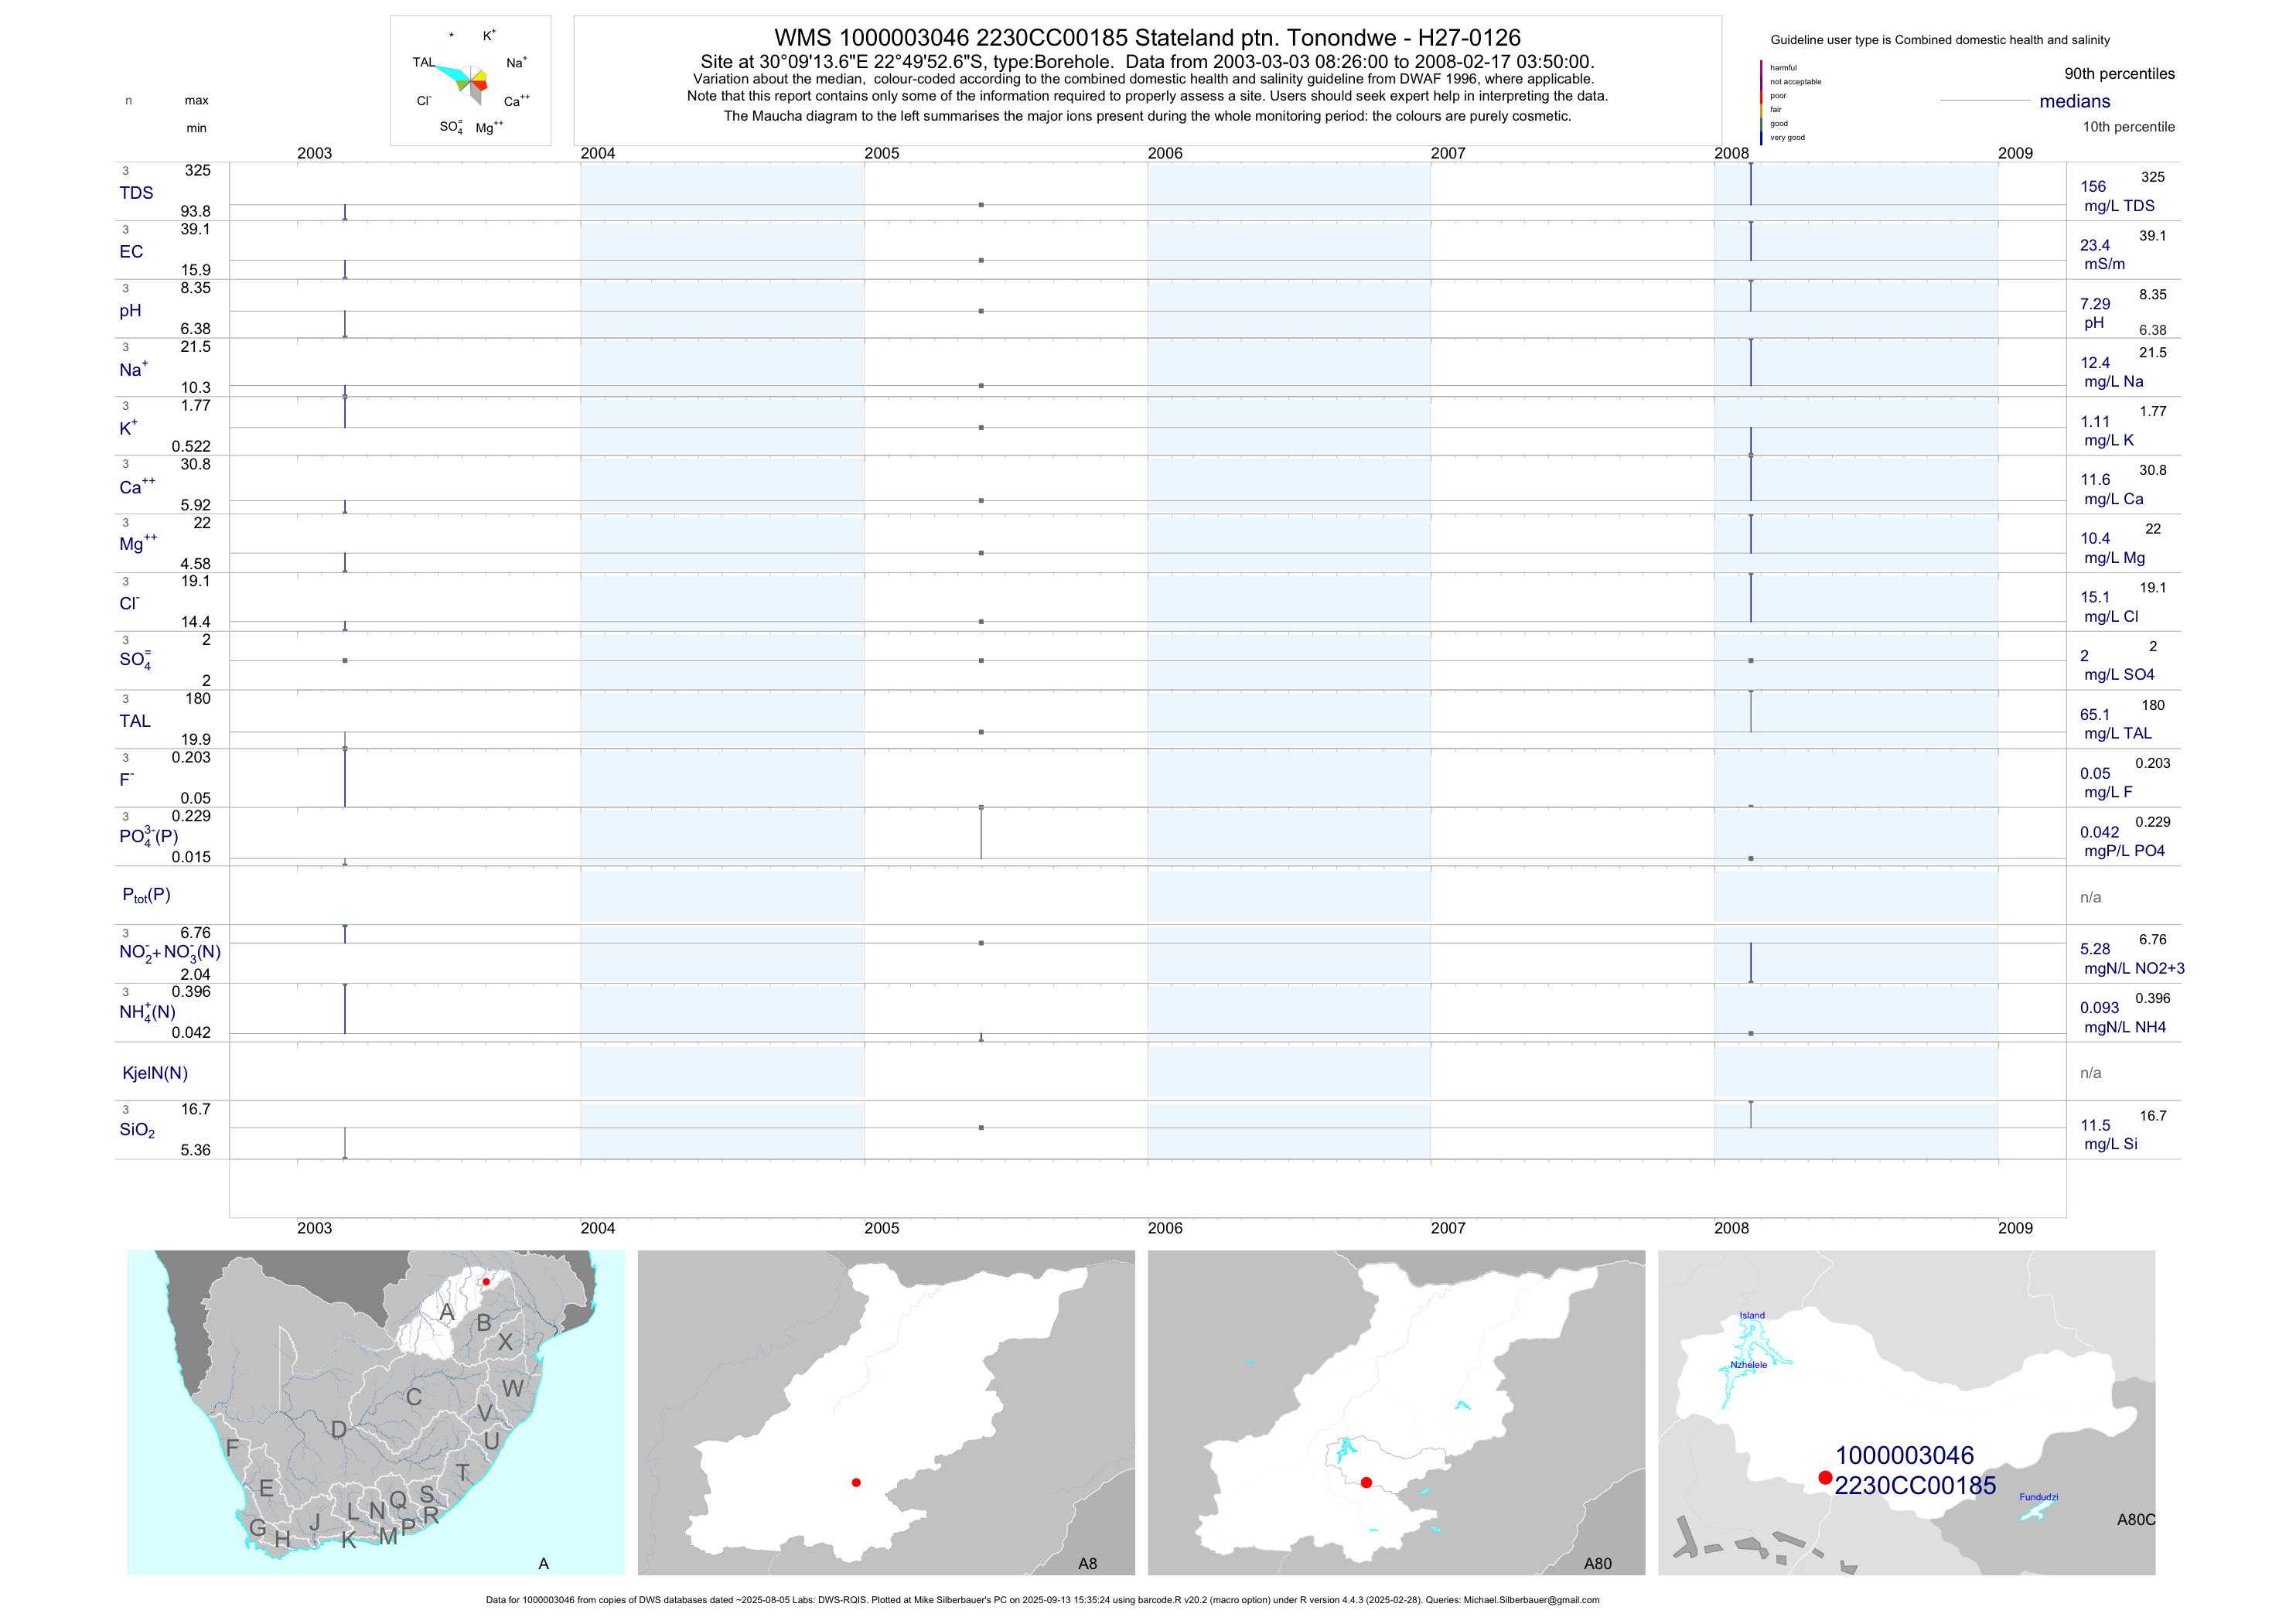The height and width of the screenshot is (1624, 2296).
Task: Click the medians legend text
Action: point(2075,101)
